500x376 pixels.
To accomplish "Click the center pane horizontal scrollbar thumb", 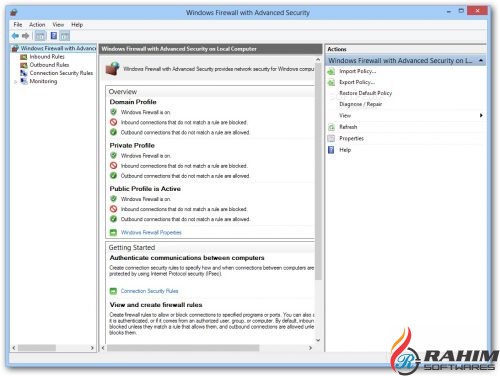I will pyautogui.click(x=183, y=348).
